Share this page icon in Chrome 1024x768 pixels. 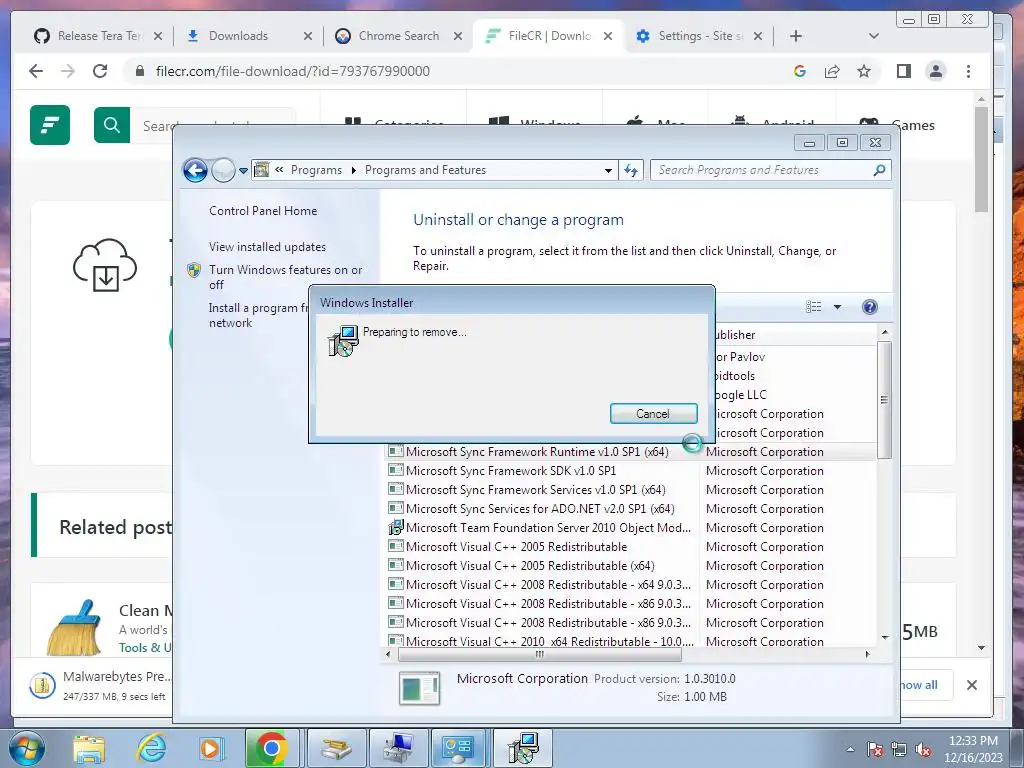click(x=832, y=71)
